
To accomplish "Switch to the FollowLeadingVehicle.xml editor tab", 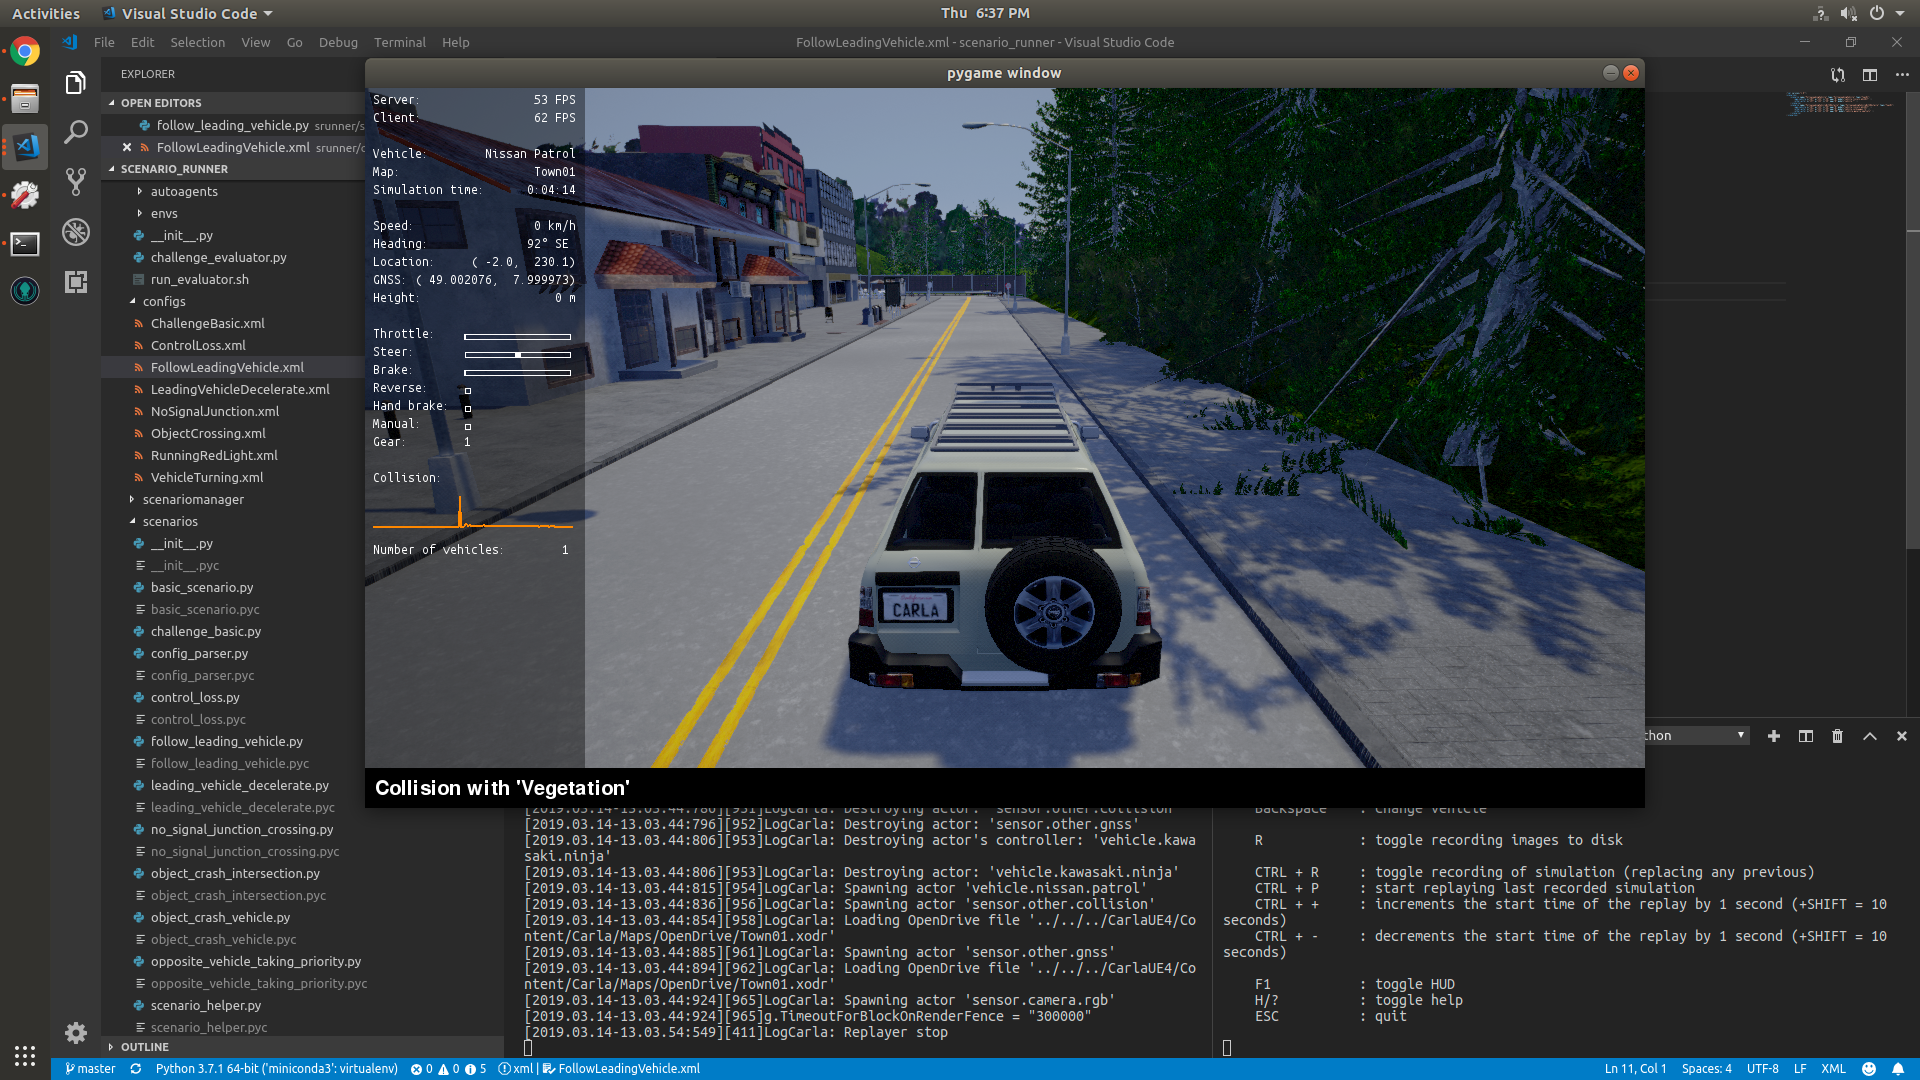I will point(234,147).
